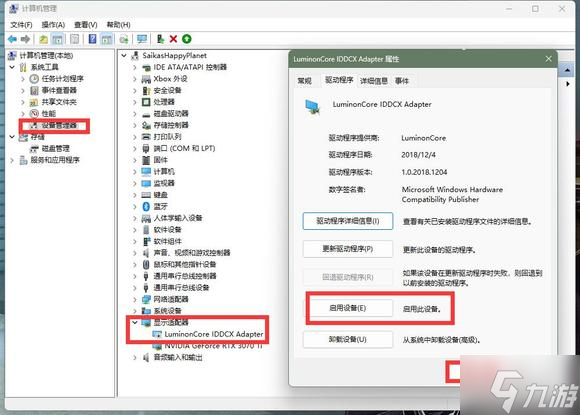
Task: Switch to the 事件 tab
Action: click(402, 80)
